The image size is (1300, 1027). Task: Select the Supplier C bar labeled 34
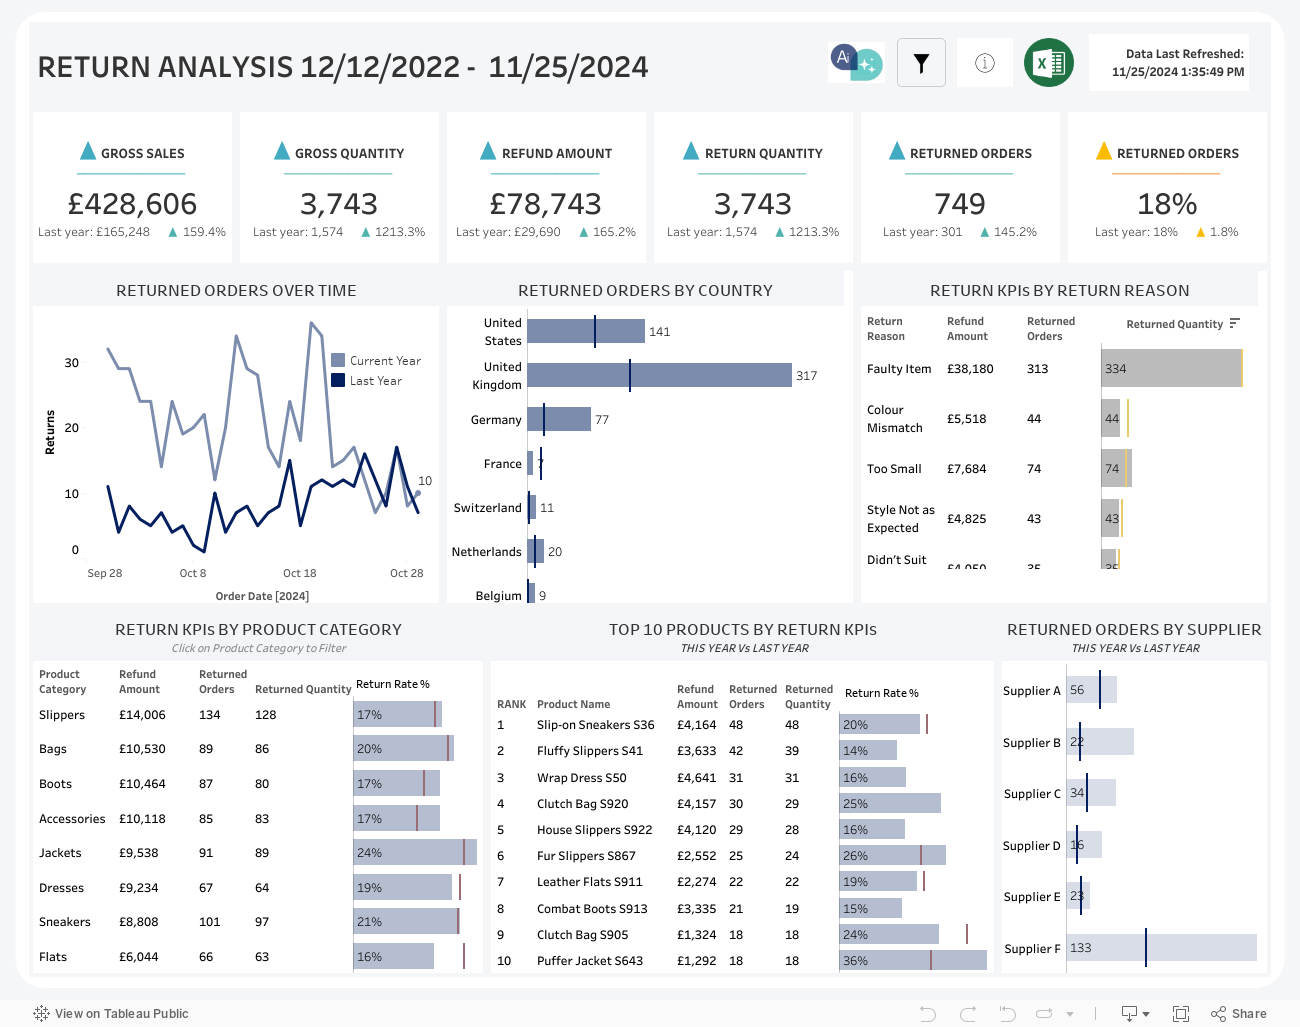click(1091, 793)
